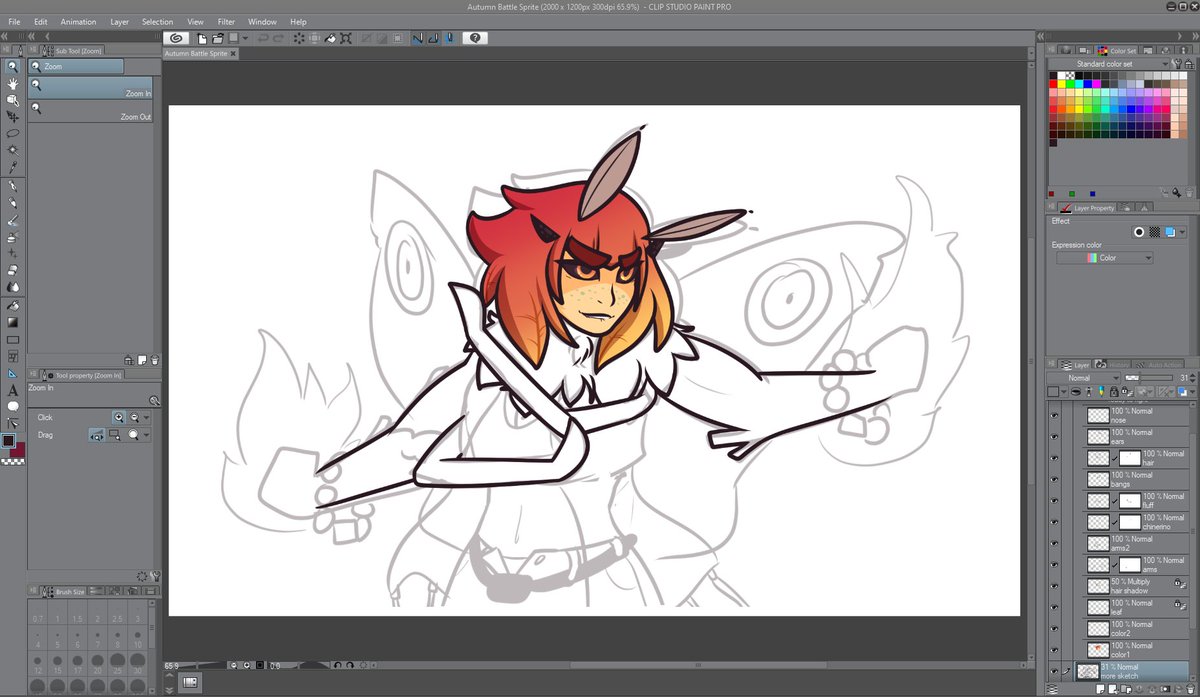
Task: Select the Zoom (magnifier) tool in toolbox
Action: point(13,66)
